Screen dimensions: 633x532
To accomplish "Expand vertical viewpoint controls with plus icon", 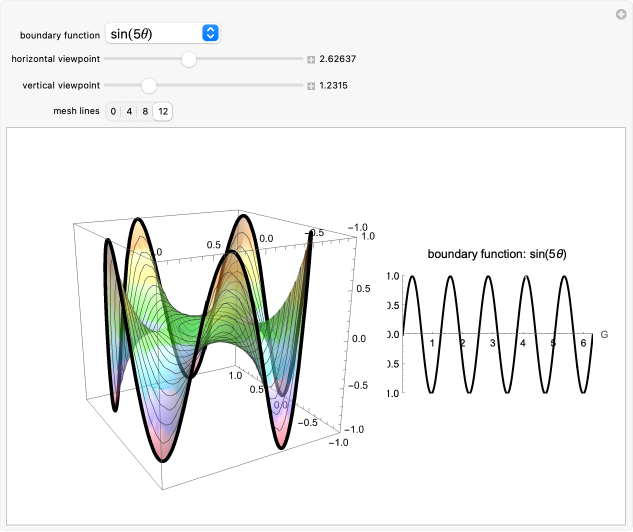I will coord(311,85).
